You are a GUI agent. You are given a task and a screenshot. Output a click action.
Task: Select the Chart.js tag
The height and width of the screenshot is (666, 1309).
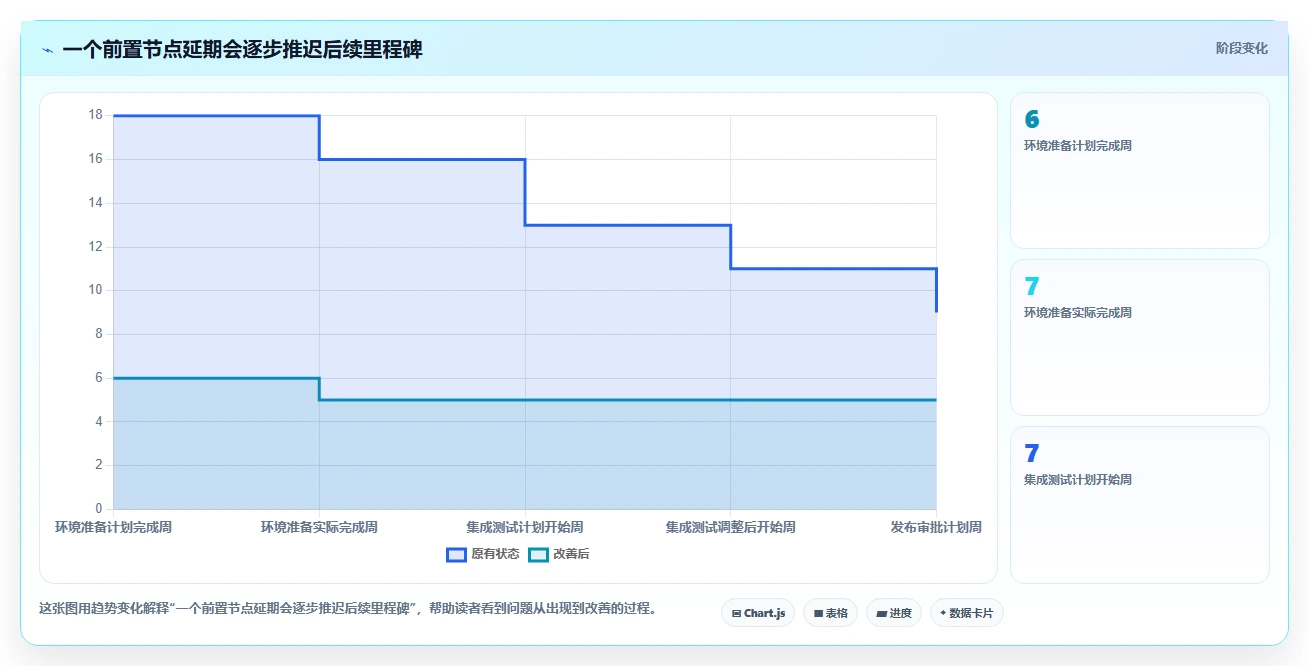point(758,613)
